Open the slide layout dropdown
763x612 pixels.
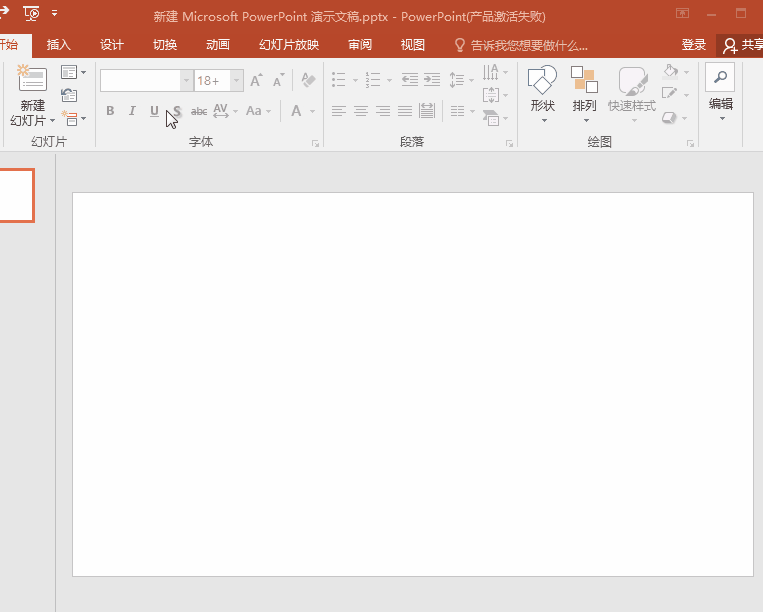(x=73, y=73)
